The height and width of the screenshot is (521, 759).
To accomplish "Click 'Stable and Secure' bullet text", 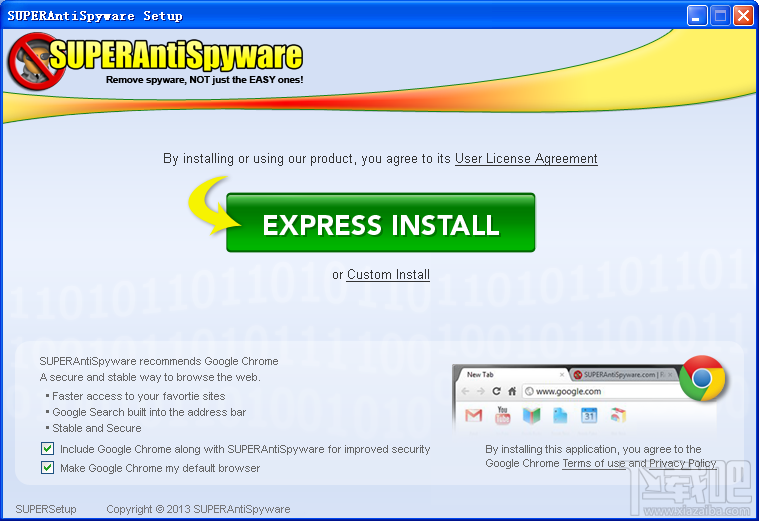I will pos(97,428).
